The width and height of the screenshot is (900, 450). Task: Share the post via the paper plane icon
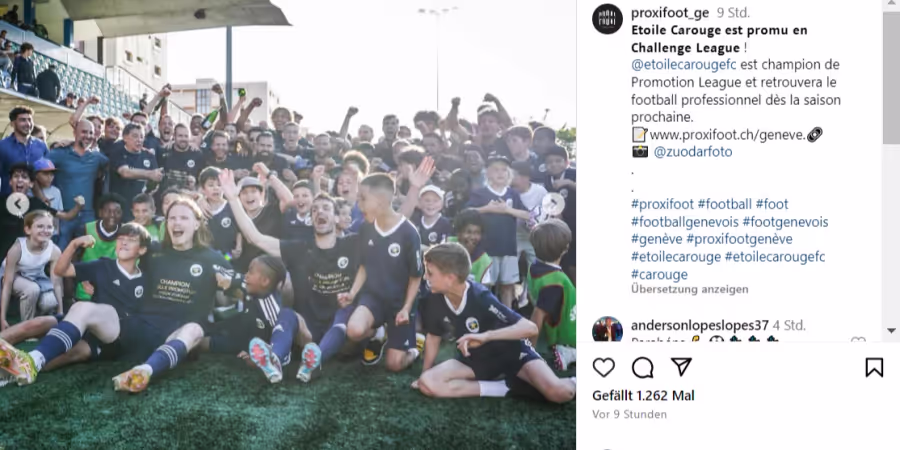(681, 367)
